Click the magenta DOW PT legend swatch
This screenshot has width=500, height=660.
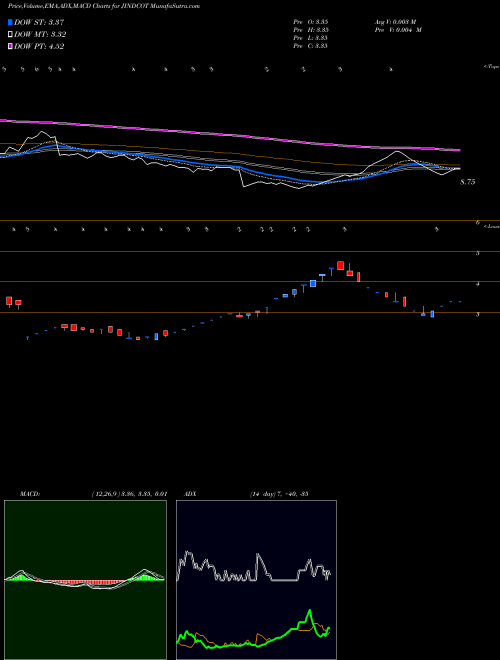pos(11,47)
